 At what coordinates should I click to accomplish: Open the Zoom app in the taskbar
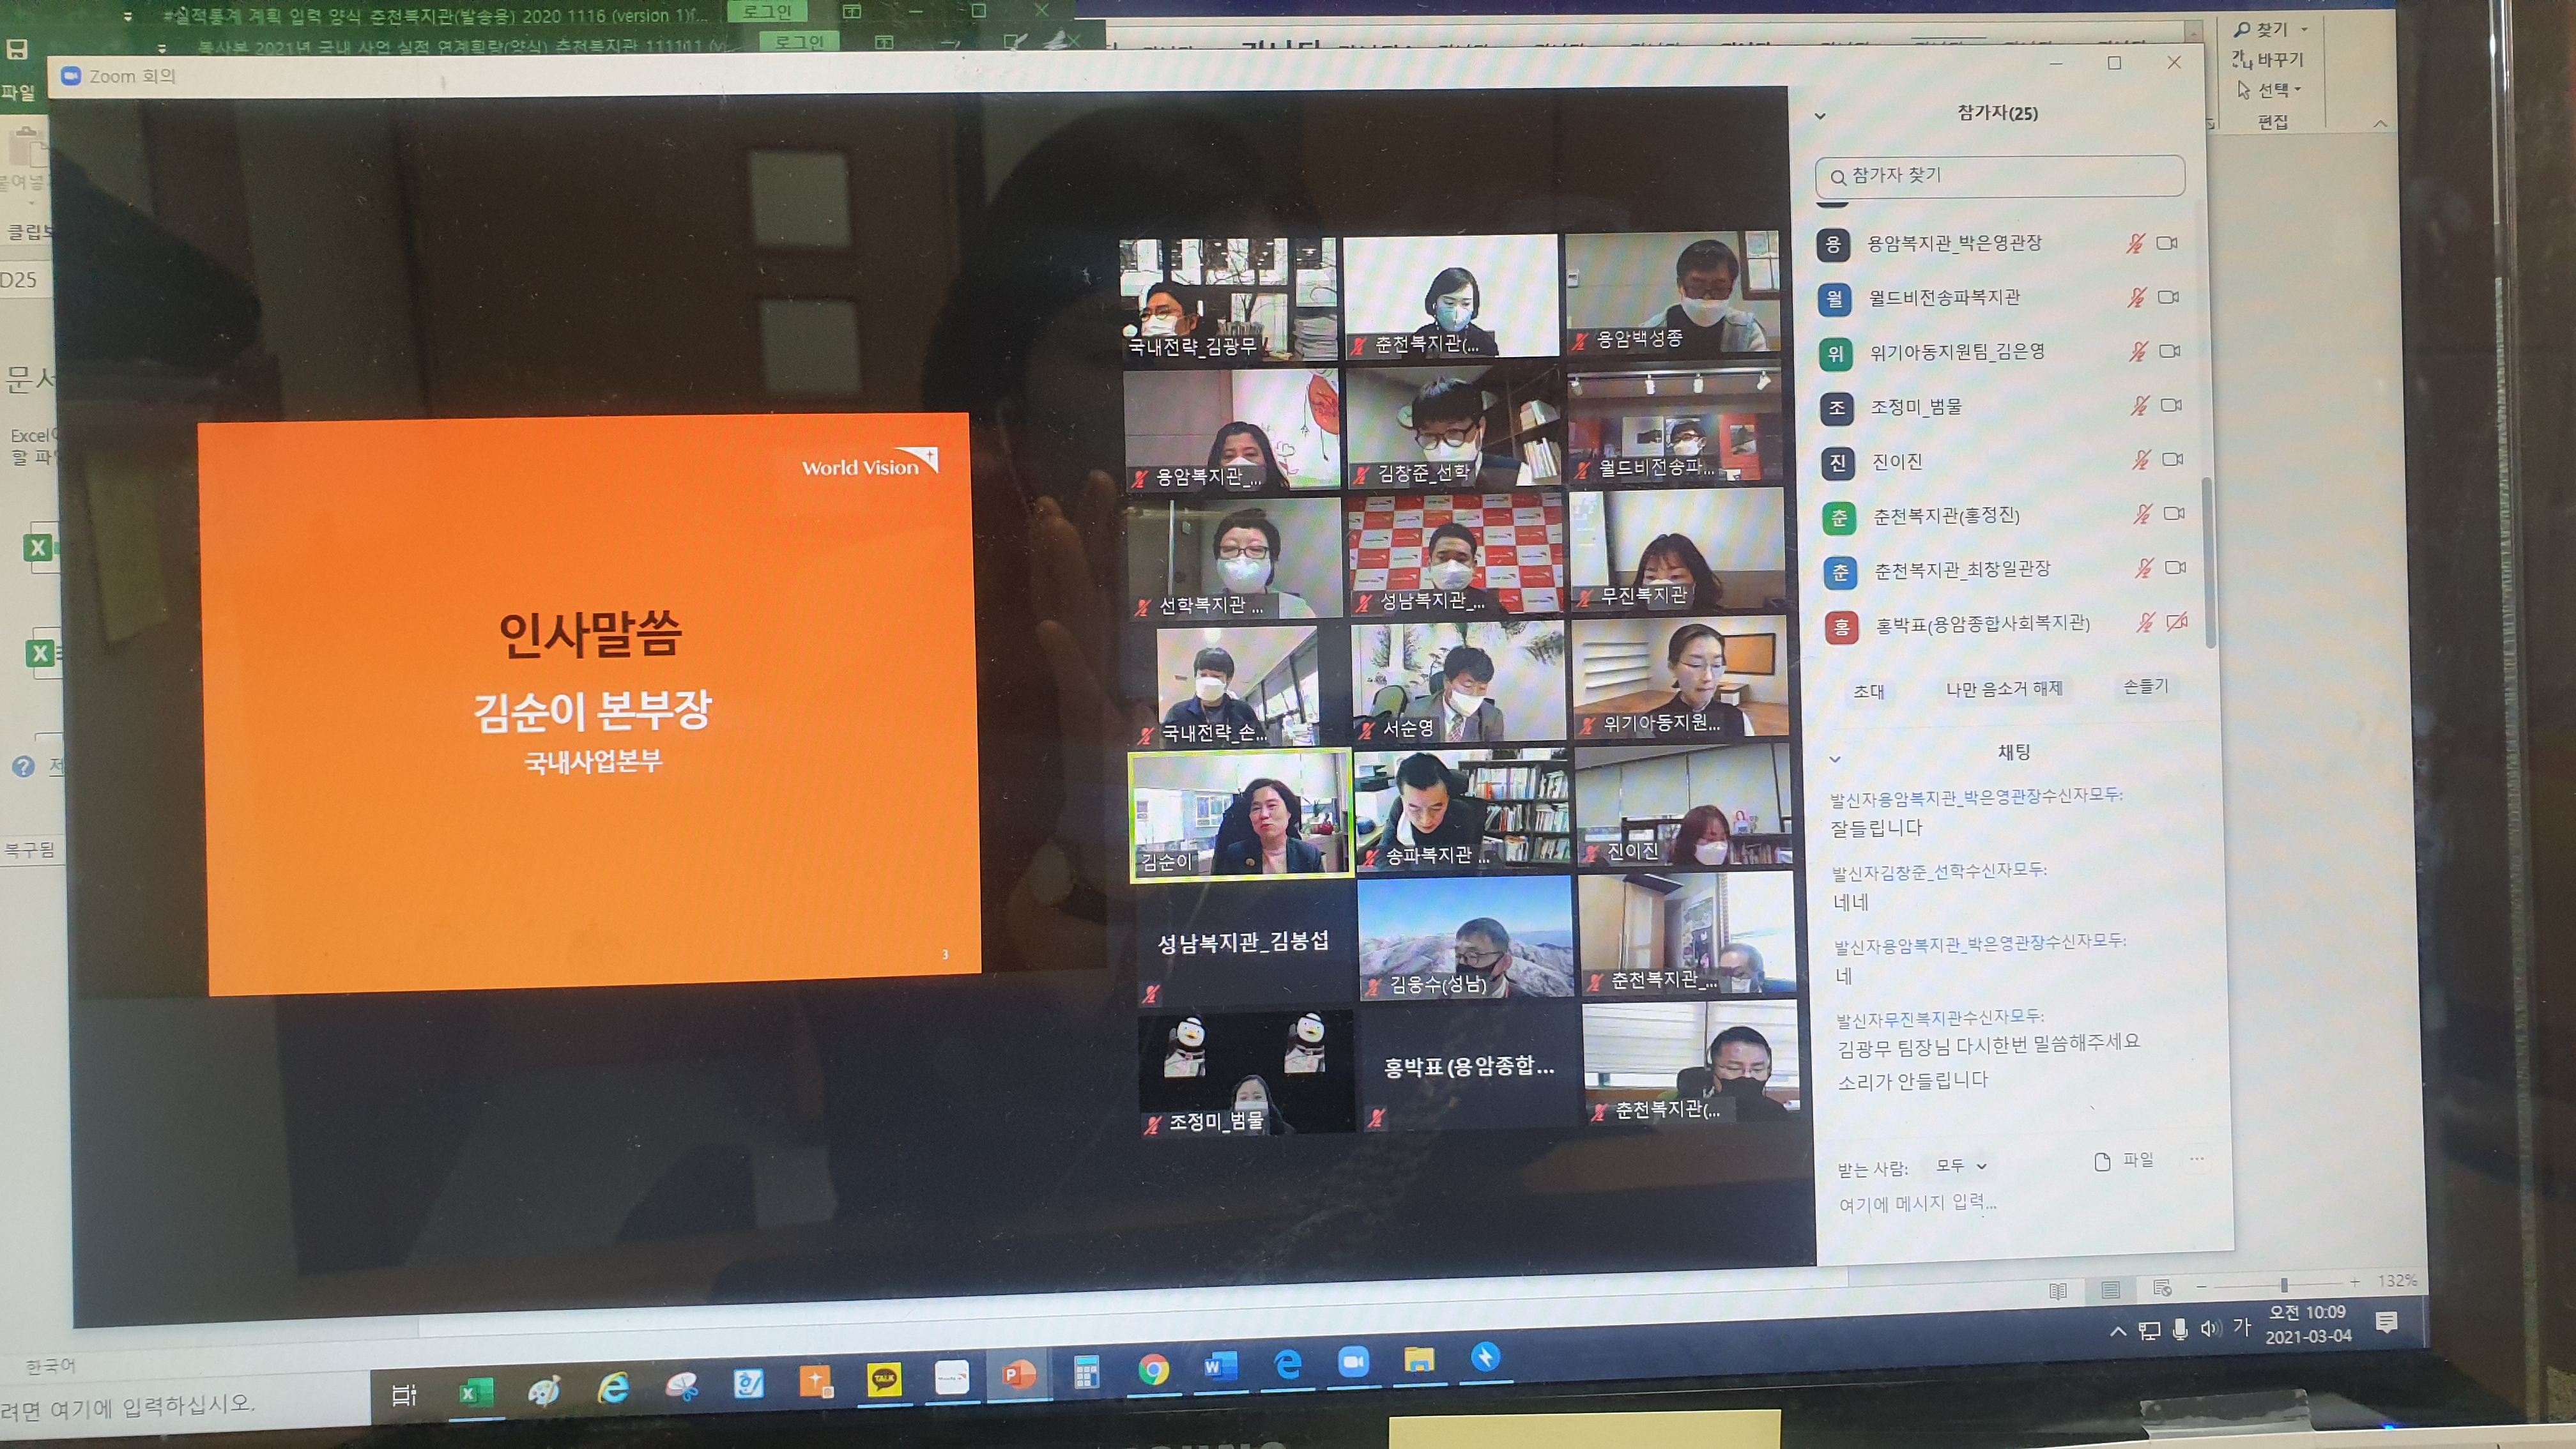point(1353,1362)
